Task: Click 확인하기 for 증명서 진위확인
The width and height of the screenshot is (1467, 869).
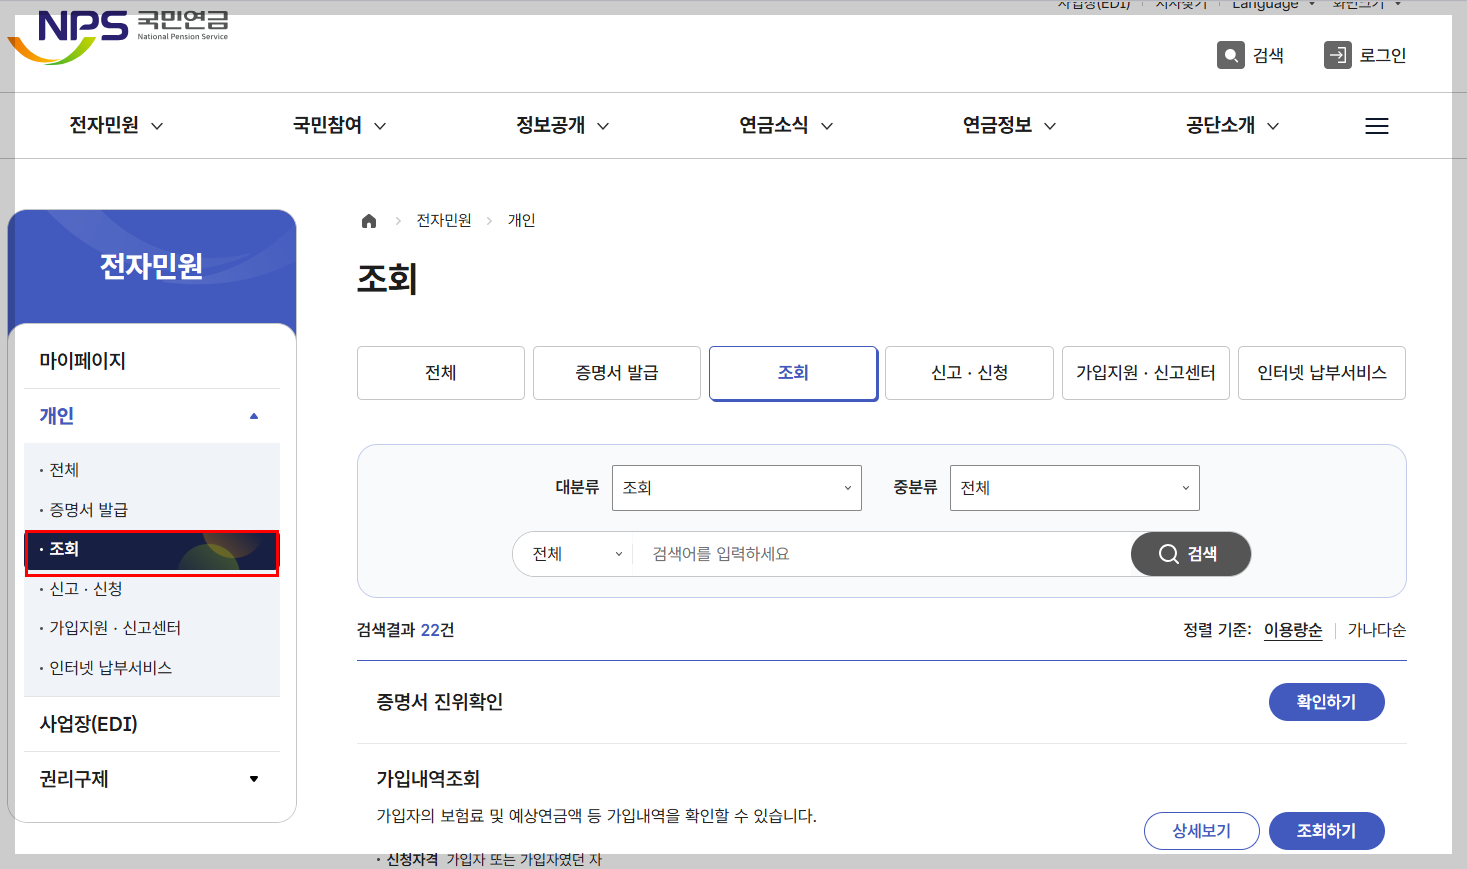Action: point(1327,701)
